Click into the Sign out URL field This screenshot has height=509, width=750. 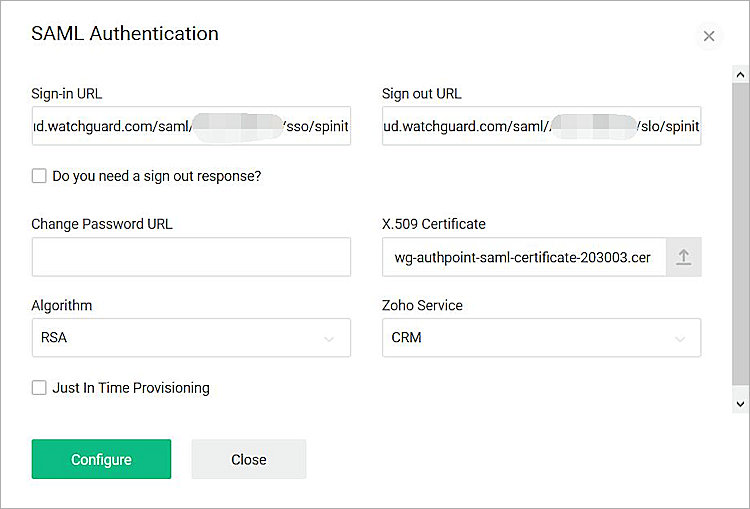540,126
